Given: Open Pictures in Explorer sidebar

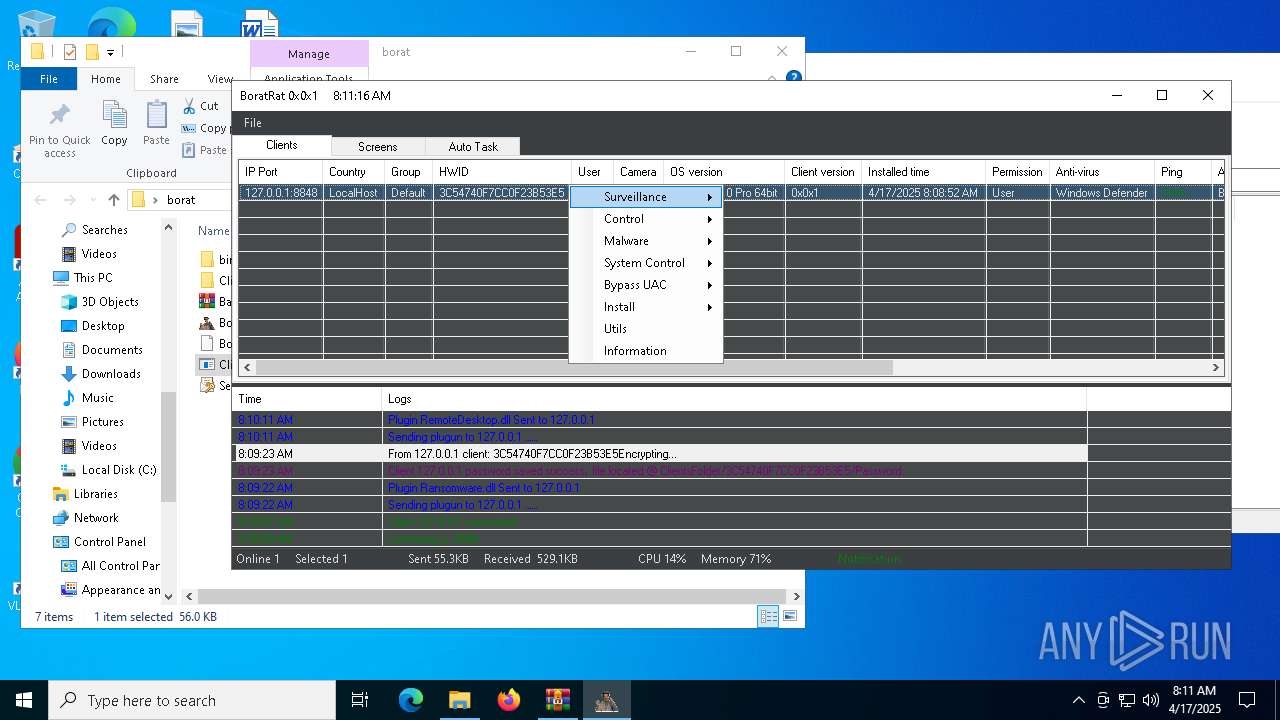Looking at the screenshot, I should pyautogui.click(x=103, y=422).
